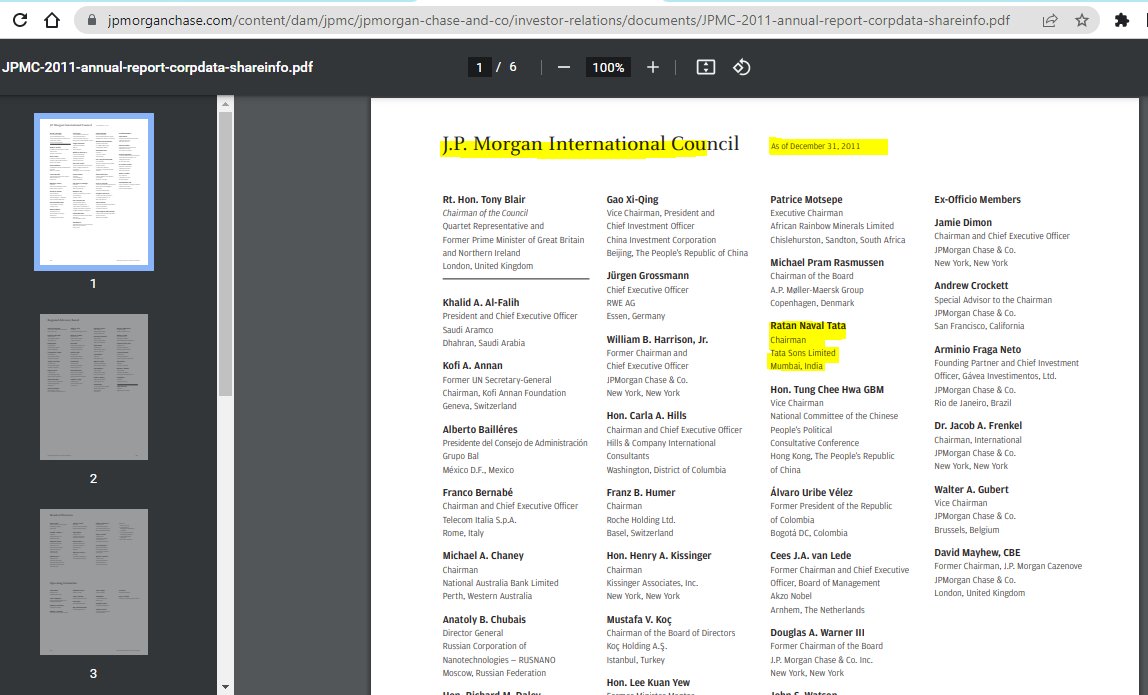Click the name Cees J.A. van Lede
This screenshot has width=1148, height=695.
coord(810,556)
